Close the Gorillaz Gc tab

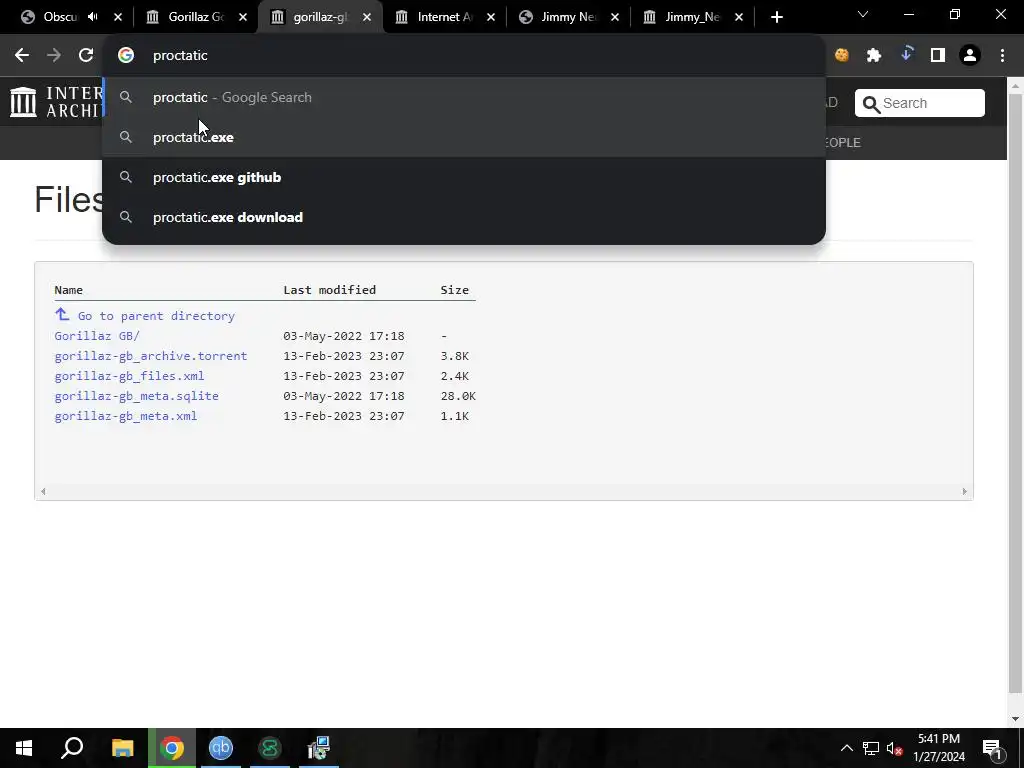tap(243, 17)
